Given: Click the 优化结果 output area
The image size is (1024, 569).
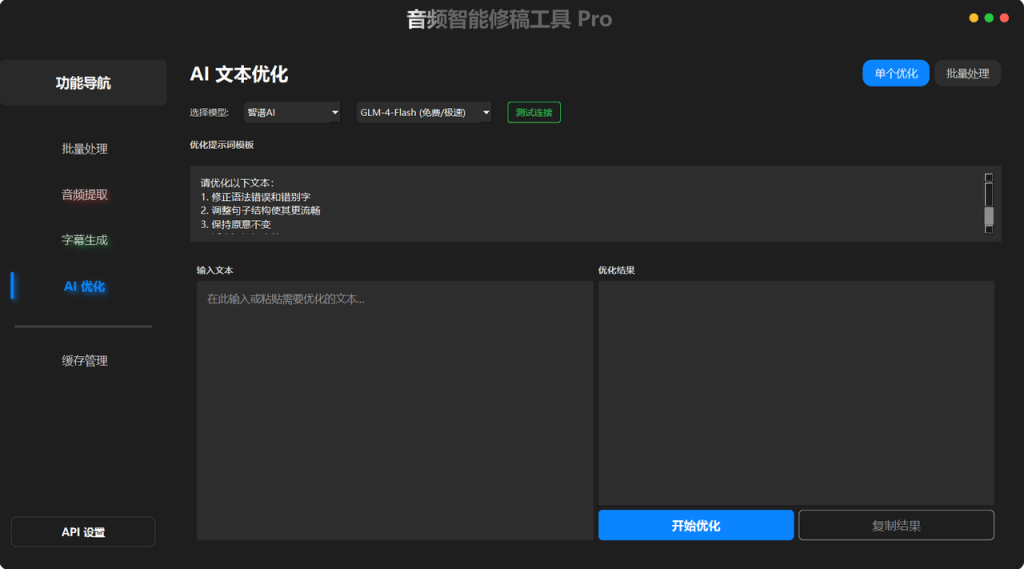Looking at the screenshot, I should click(x=796, y=393).
